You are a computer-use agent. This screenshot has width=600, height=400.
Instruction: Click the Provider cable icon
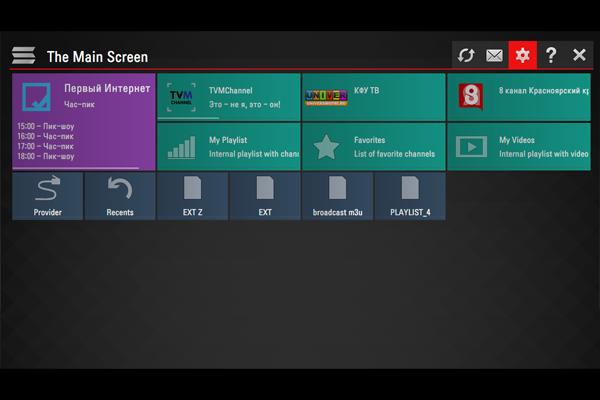coord(47,188)
